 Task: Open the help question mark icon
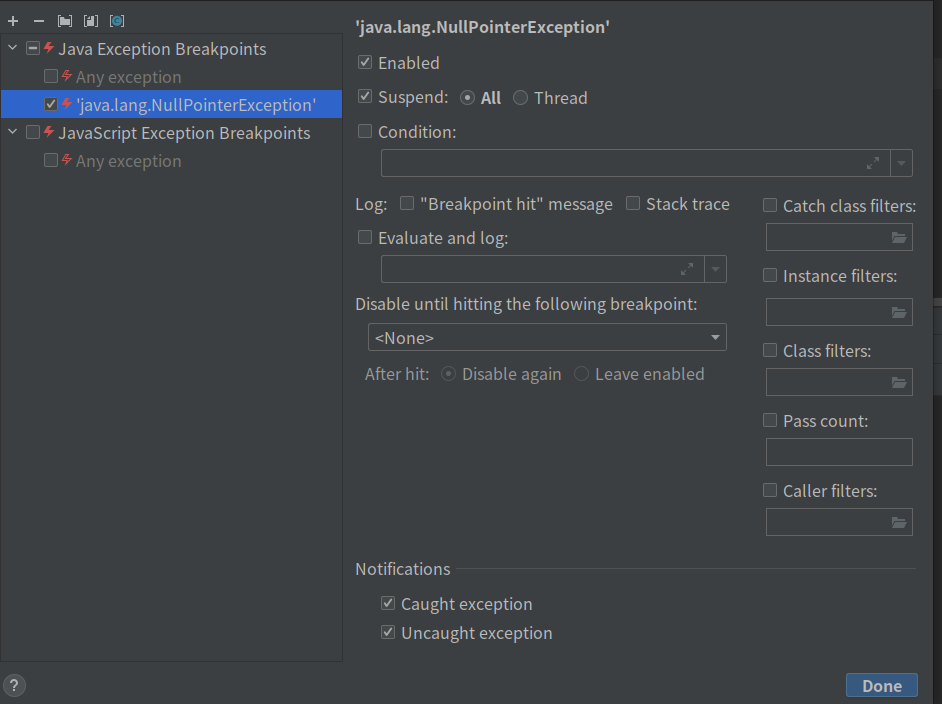[15, 685]
